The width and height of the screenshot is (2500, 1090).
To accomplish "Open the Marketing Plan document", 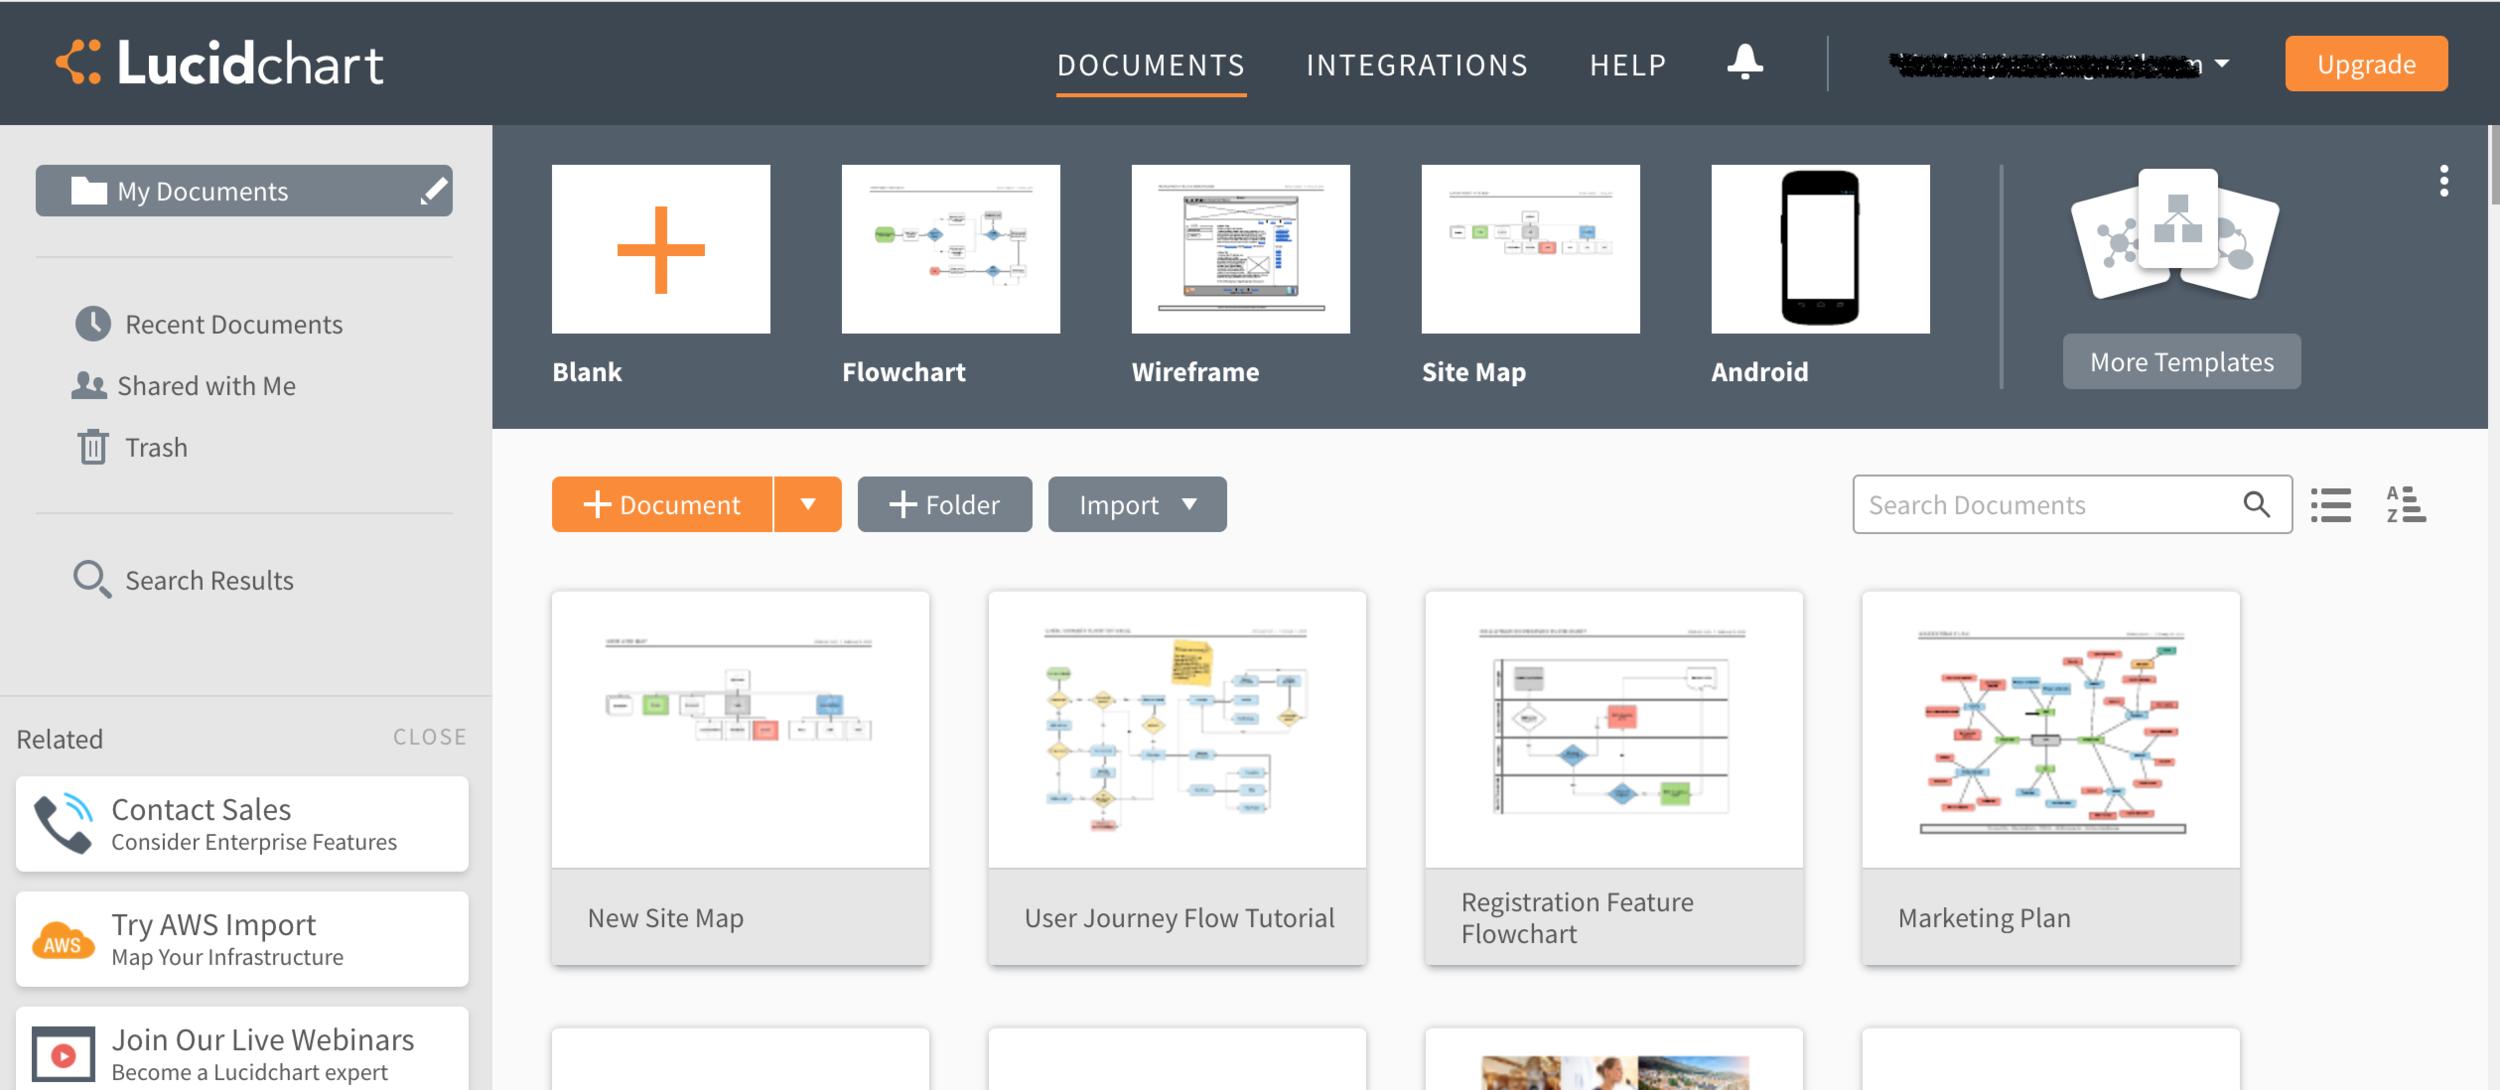I will [x=2051, y=778].
